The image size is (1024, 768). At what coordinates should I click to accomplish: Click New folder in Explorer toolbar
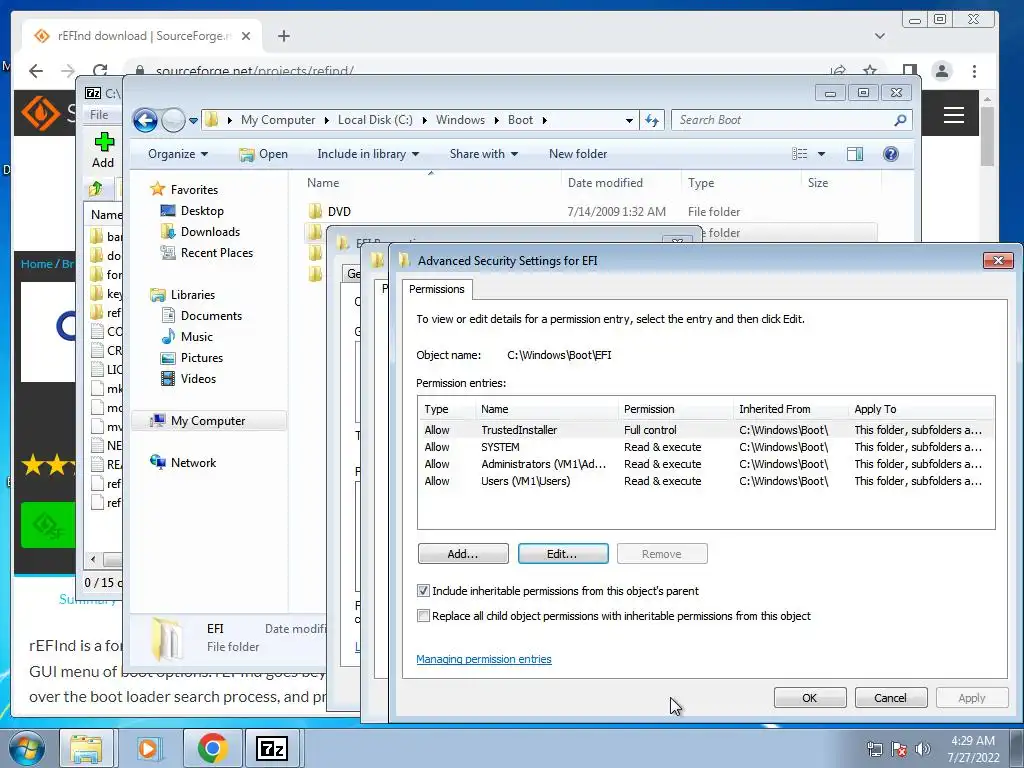(578, 154)
